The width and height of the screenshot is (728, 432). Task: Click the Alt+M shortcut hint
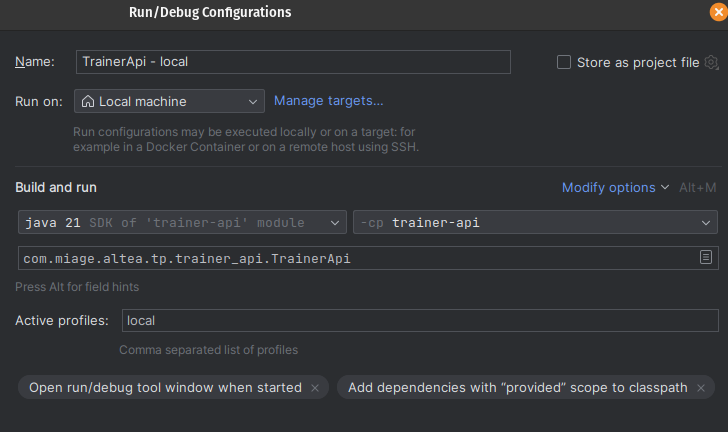coord(697,188)
